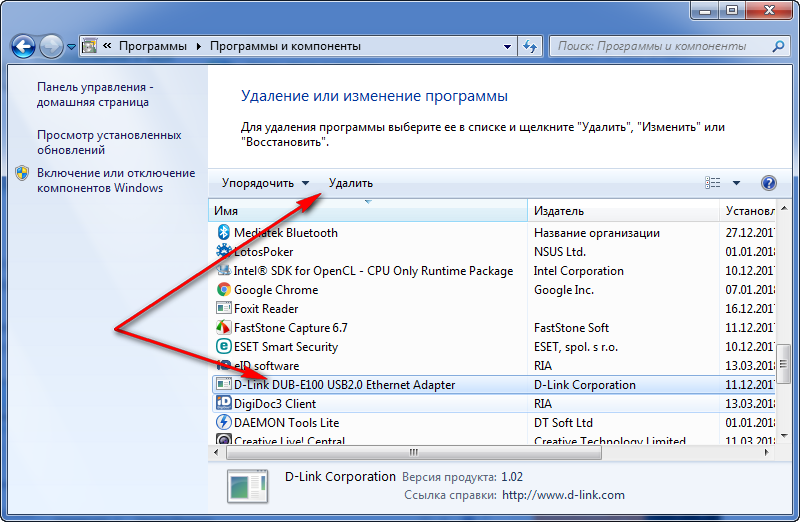Select Google Chrome program name
800x522 pixels.
point(276,289)
